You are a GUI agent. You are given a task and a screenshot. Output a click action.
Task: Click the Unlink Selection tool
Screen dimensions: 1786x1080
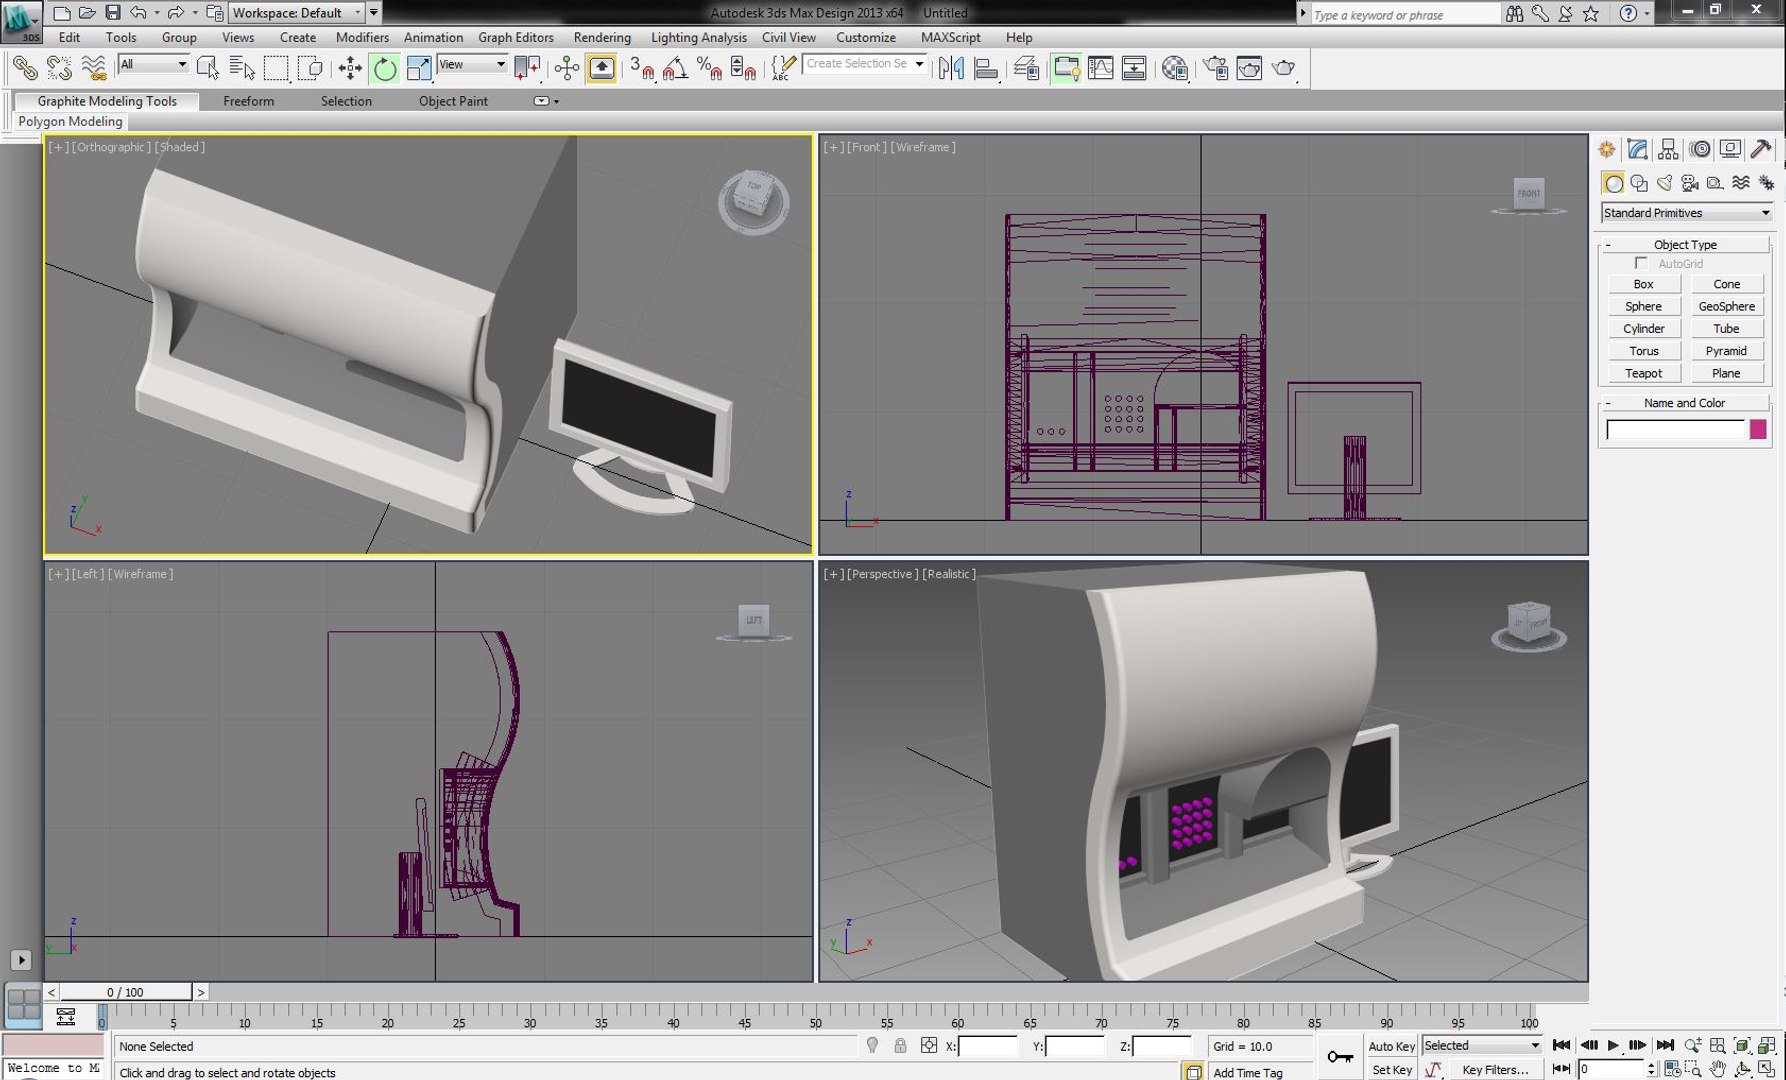point(59,68)
